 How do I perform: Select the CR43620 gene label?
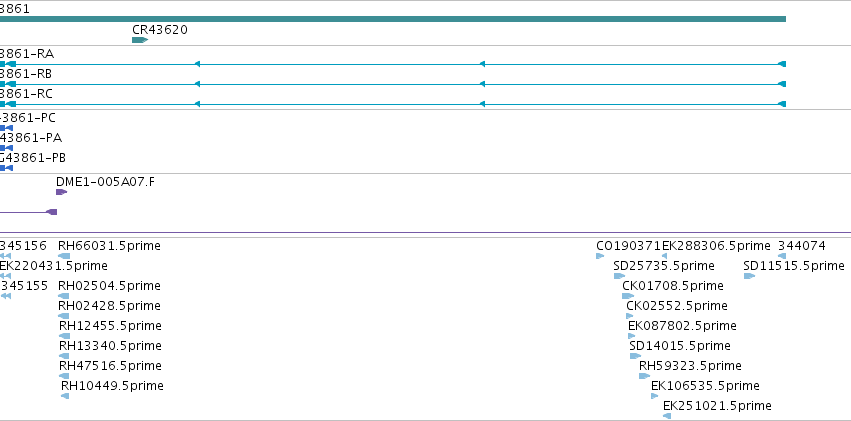coord(160,30)
